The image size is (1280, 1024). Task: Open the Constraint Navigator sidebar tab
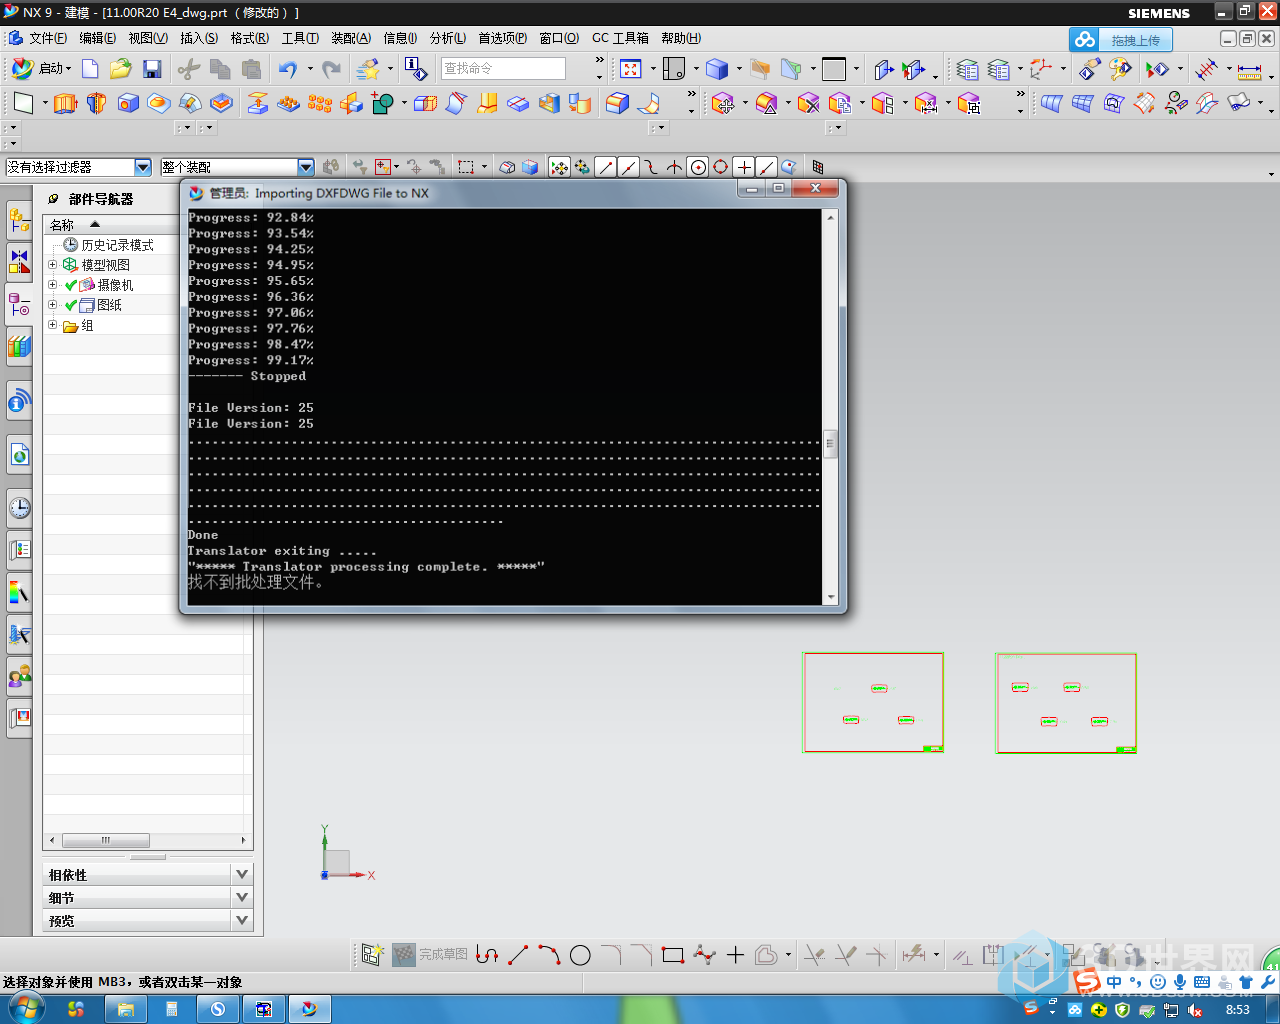point(19,262)
